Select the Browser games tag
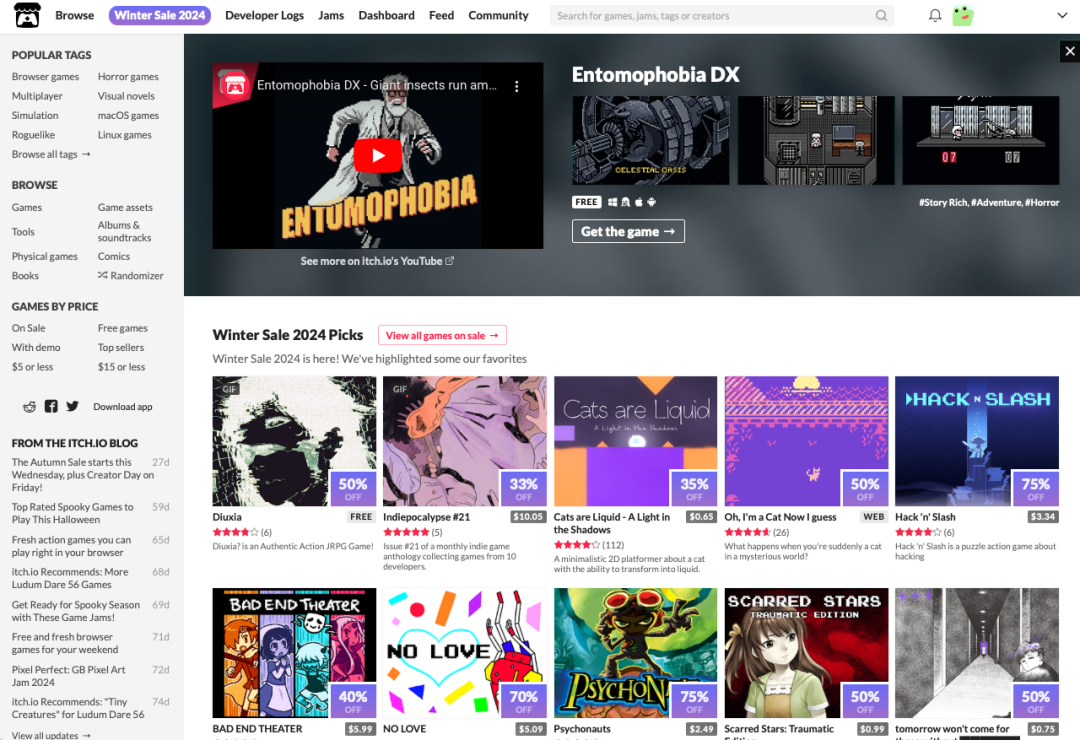Image resolution: width=1080 pixels, height=740 pixels. (x=45, y=76)
